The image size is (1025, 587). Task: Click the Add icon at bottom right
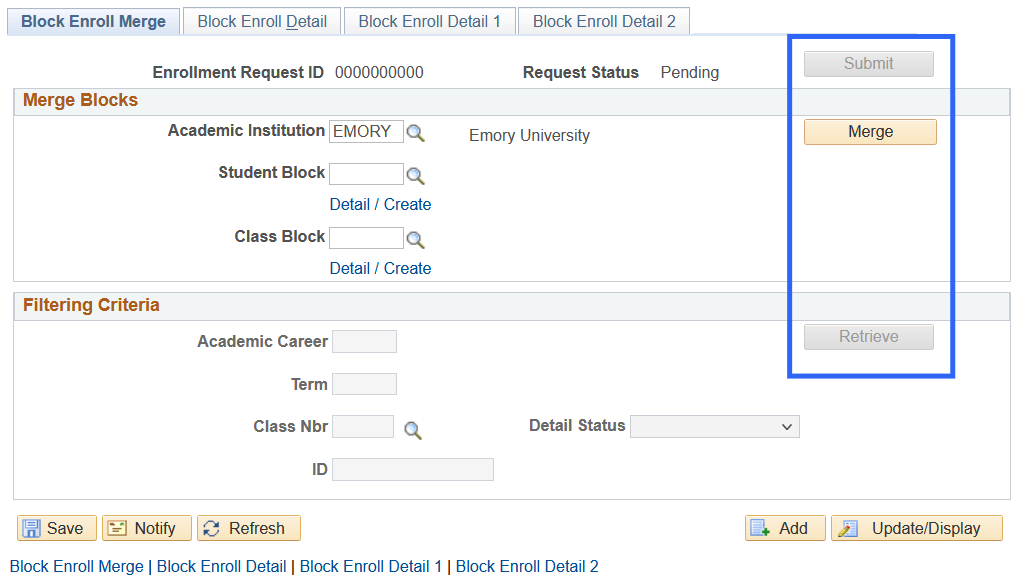[x=784, y=528]
